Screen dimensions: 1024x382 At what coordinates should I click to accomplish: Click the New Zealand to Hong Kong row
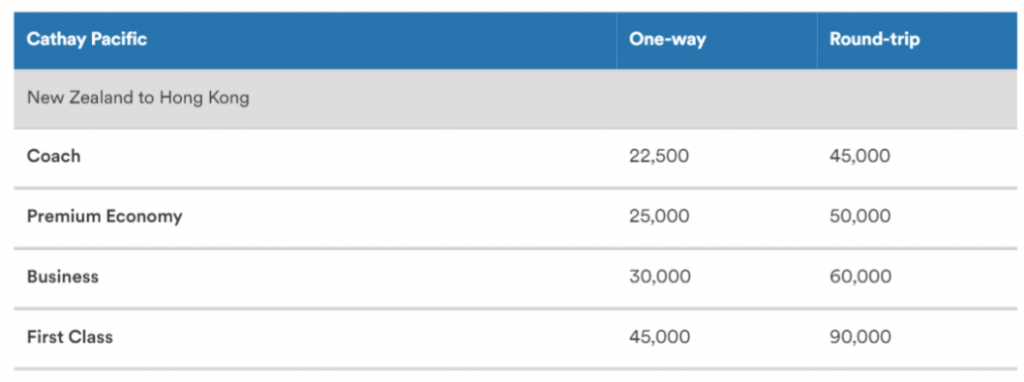point(515,99)
